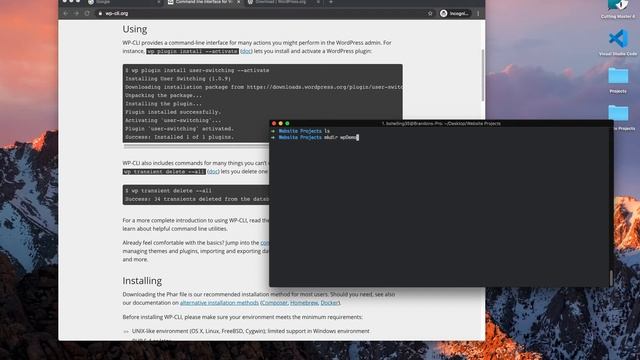Open Visual Studio Code desktop icon

tap(618, 43)
